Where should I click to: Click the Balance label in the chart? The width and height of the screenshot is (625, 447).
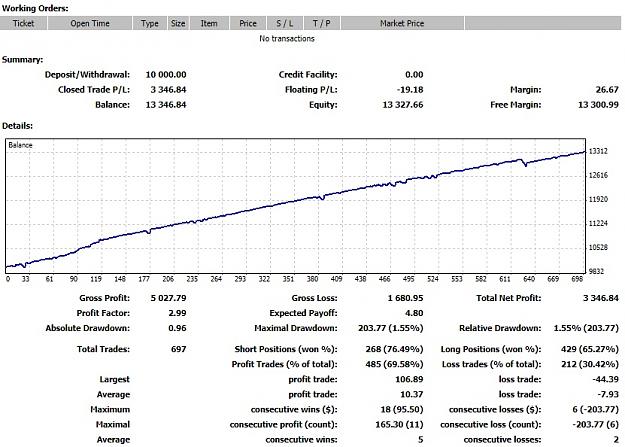(x=20, y=145)
